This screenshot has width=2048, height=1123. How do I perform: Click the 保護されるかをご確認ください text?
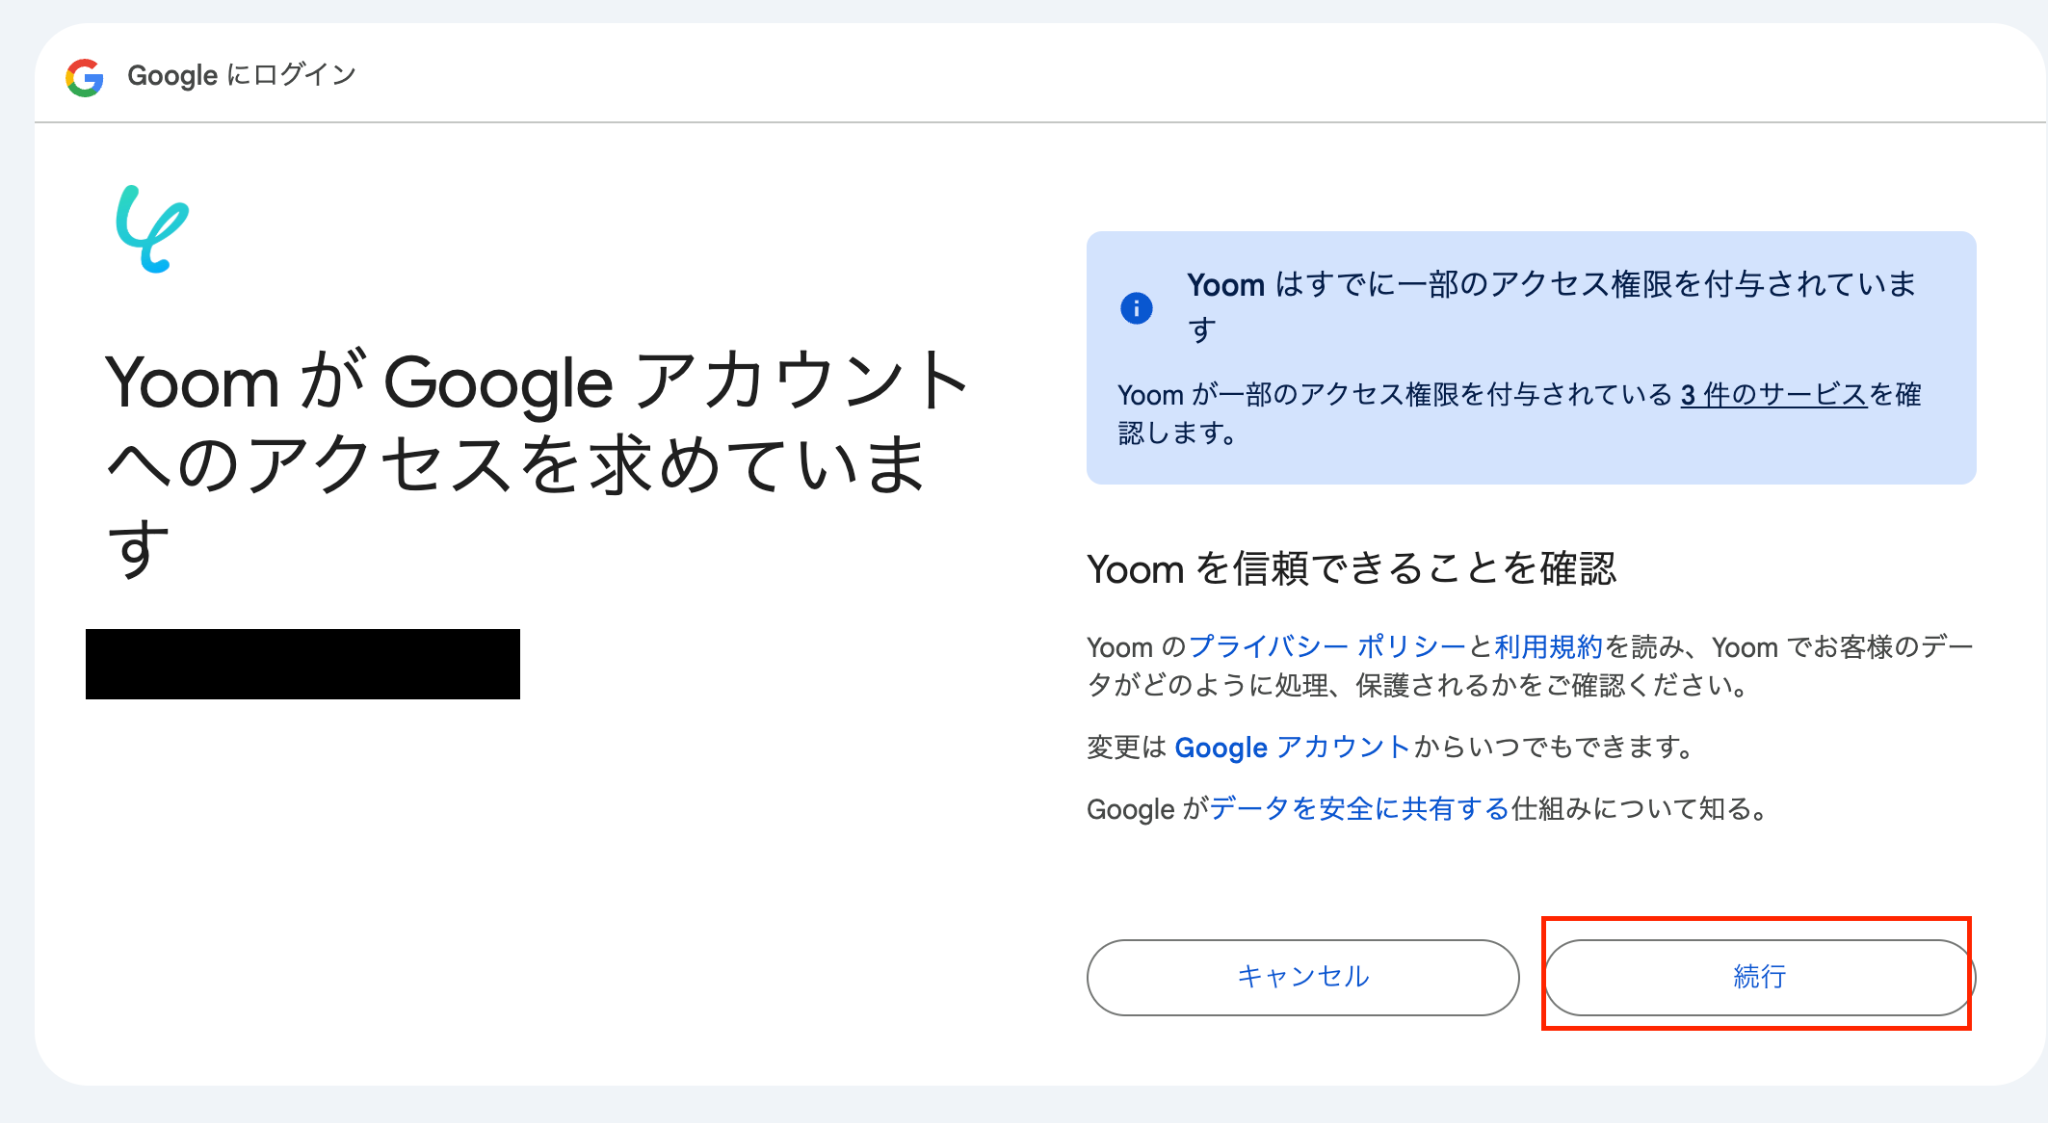(x=1550, y=686)
